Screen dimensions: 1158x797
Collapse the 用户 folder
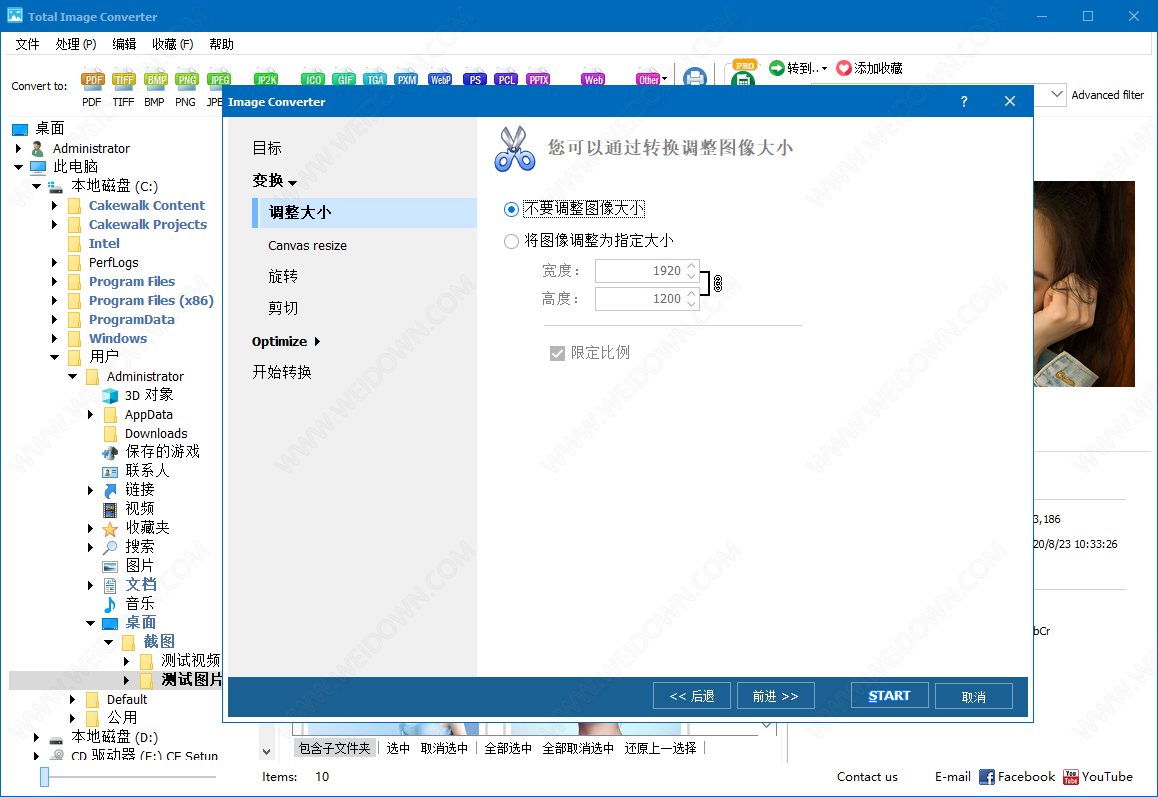click(x=55, y=358)
